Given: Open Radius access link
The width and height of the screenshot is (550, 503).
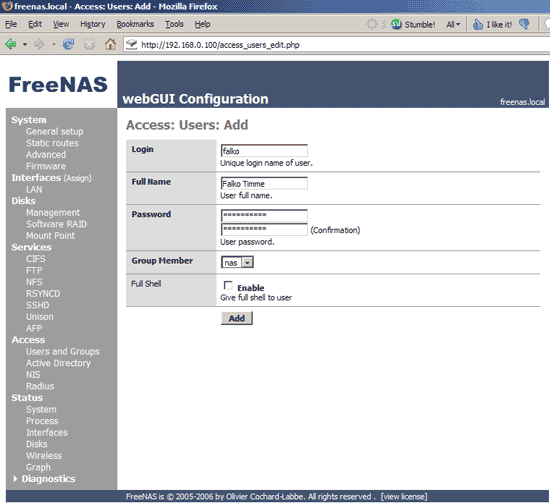Looking at the screenshot, I should pyautogui.click(x=40, y=386).
